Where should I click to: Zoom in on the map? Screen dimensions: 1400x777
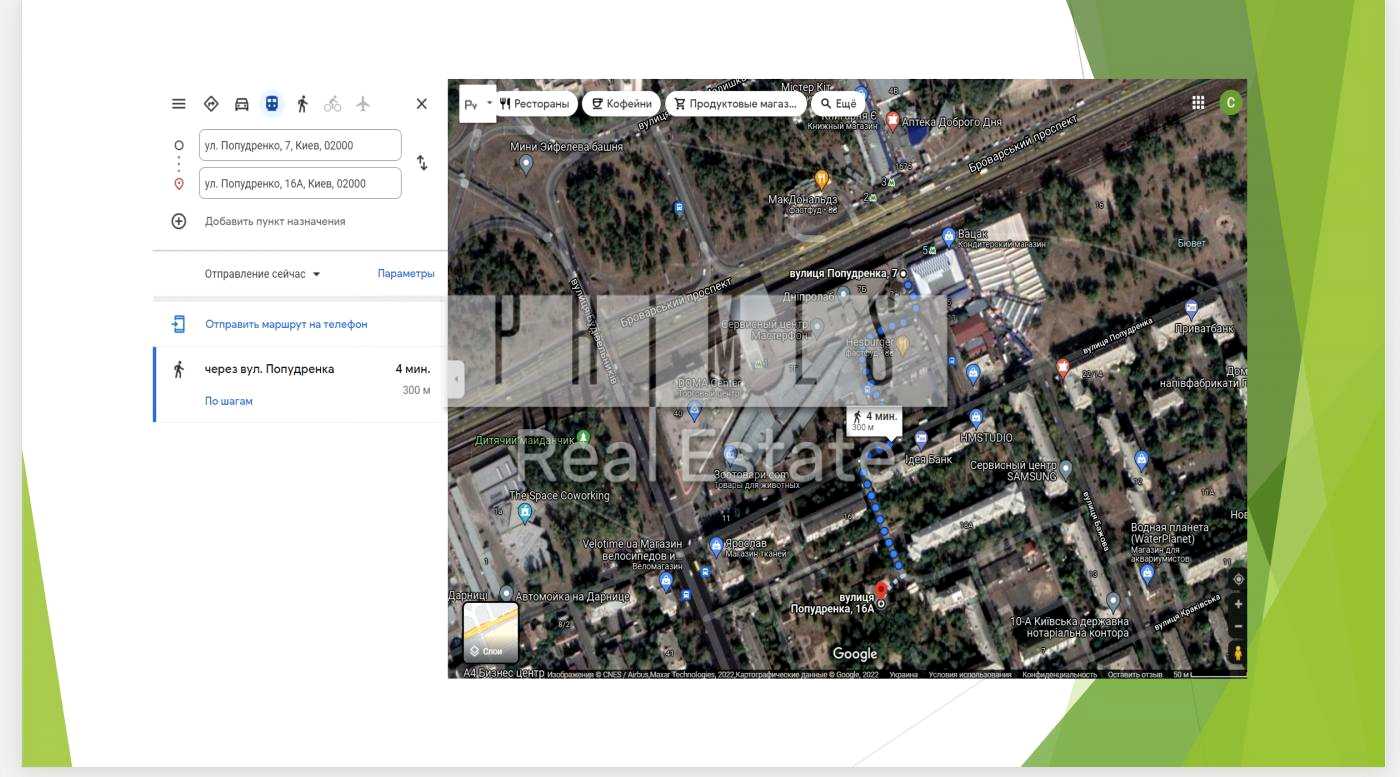click(1239, 604)
